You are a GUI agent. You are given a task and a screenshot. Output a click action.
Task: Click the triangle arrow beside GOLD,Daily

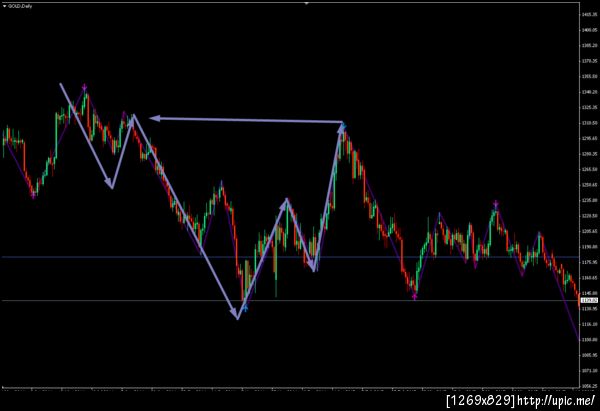(x=5, y=6)
